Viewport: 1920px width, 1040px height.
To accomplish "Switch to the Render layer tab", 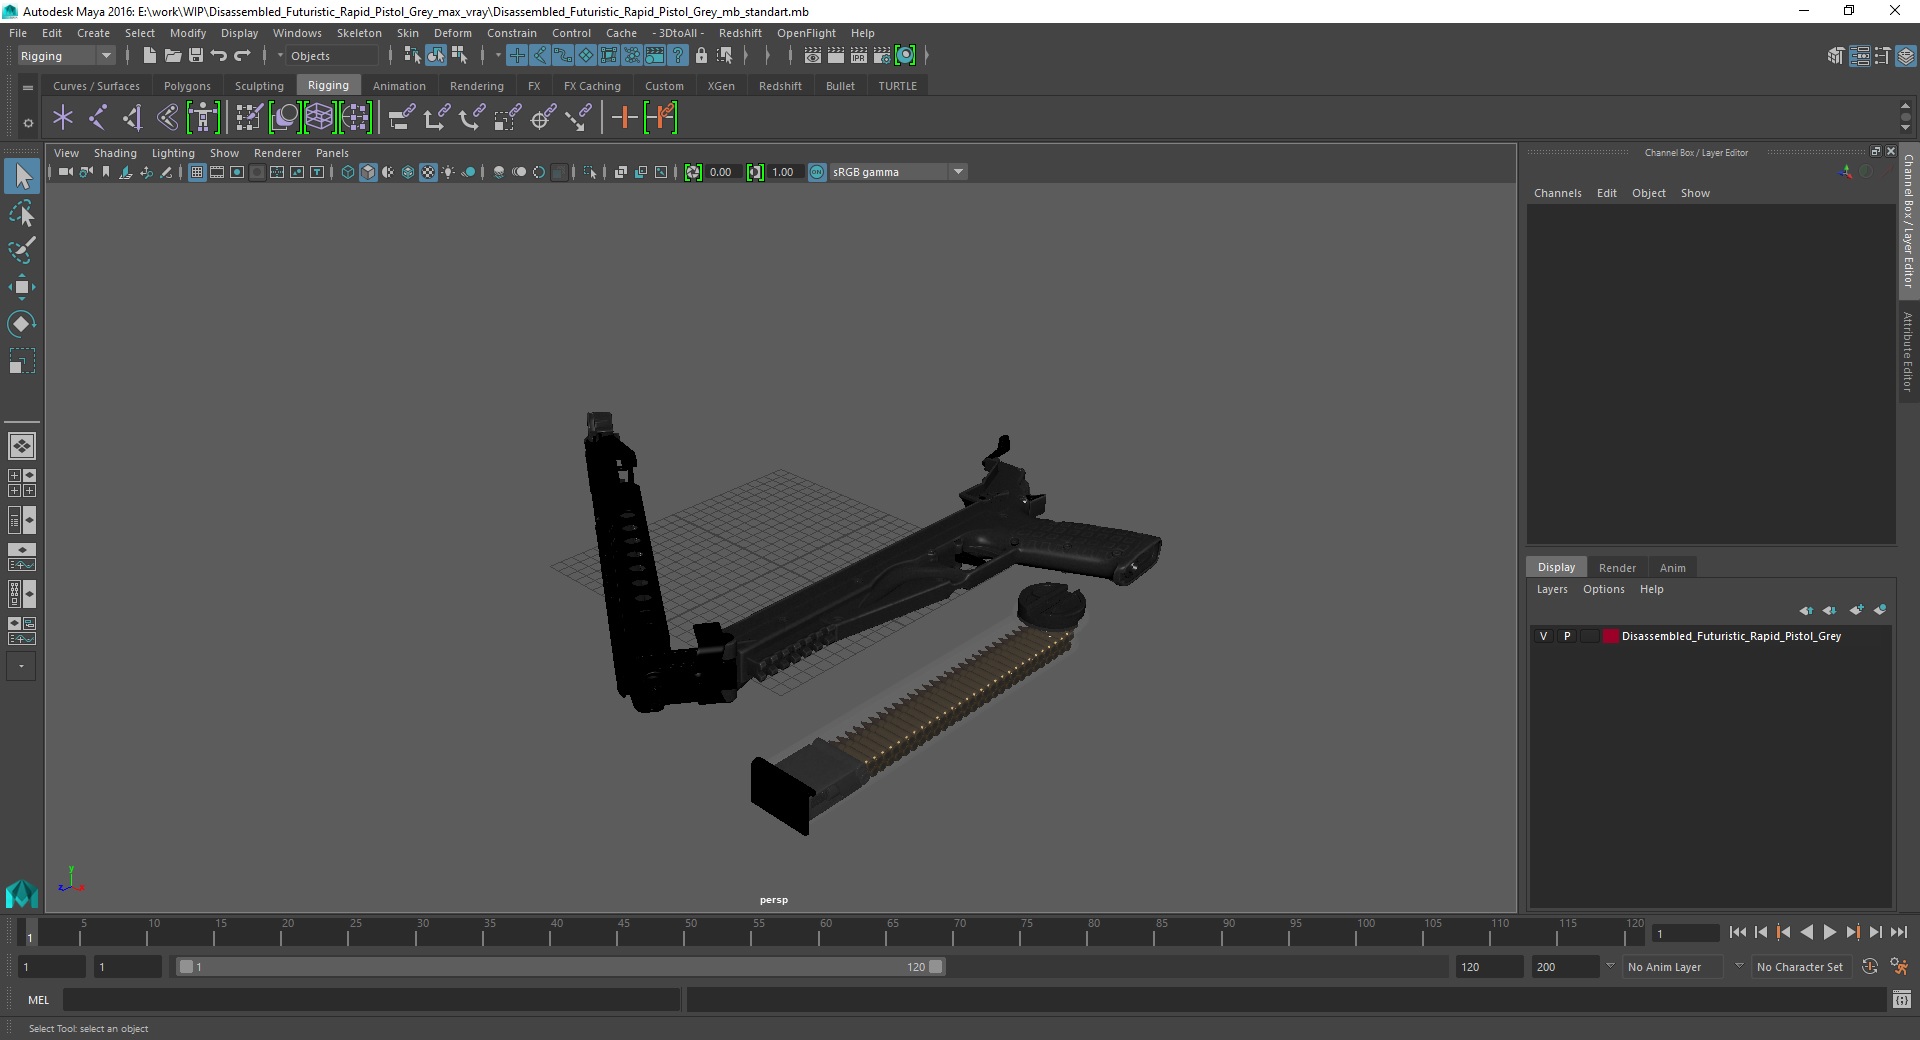I will point(1617,567).
